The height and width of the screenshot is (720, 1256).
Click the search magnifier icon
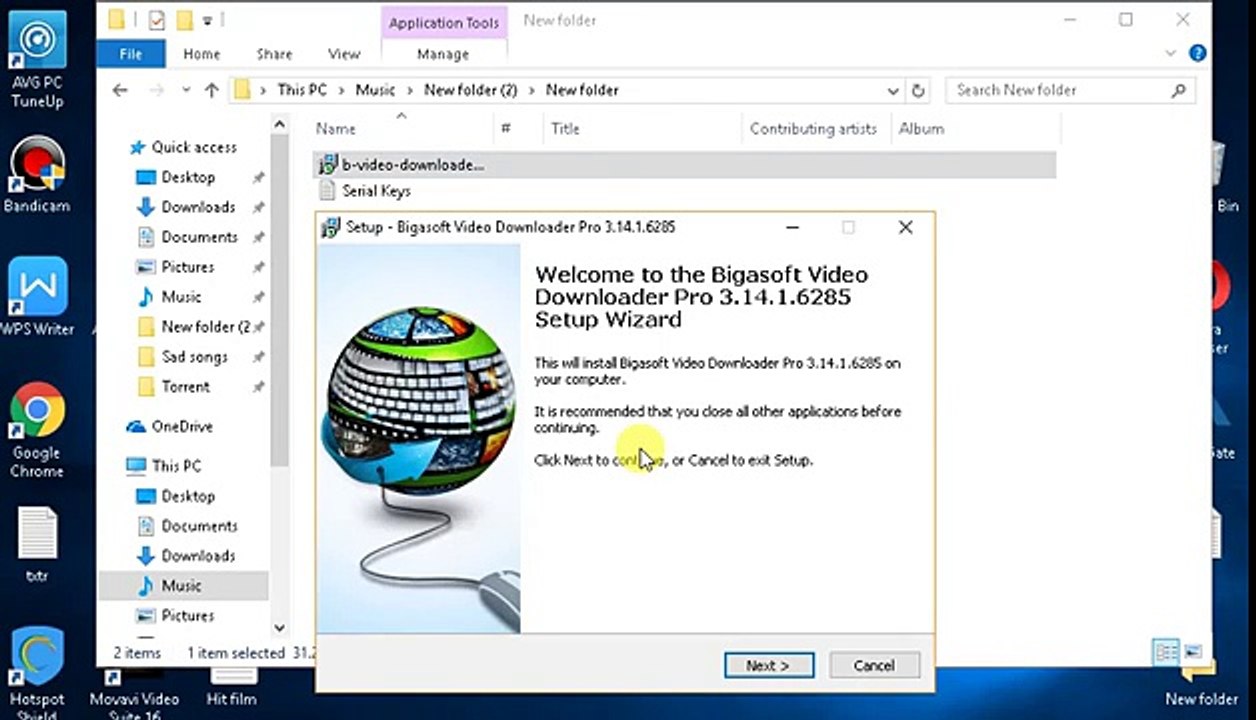[x=1178, y=90]
